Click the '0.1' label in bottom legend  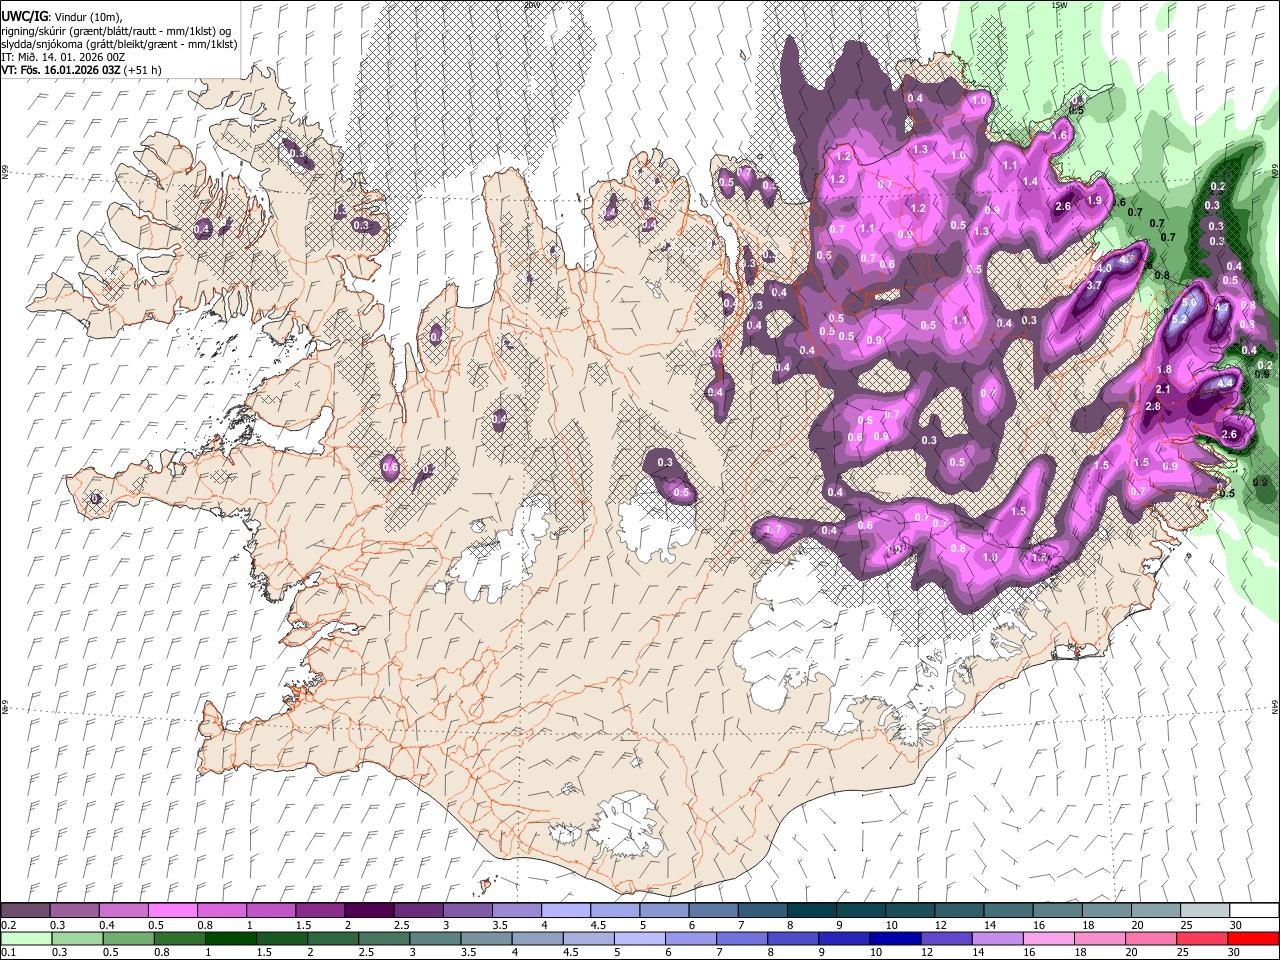point(9,953)
